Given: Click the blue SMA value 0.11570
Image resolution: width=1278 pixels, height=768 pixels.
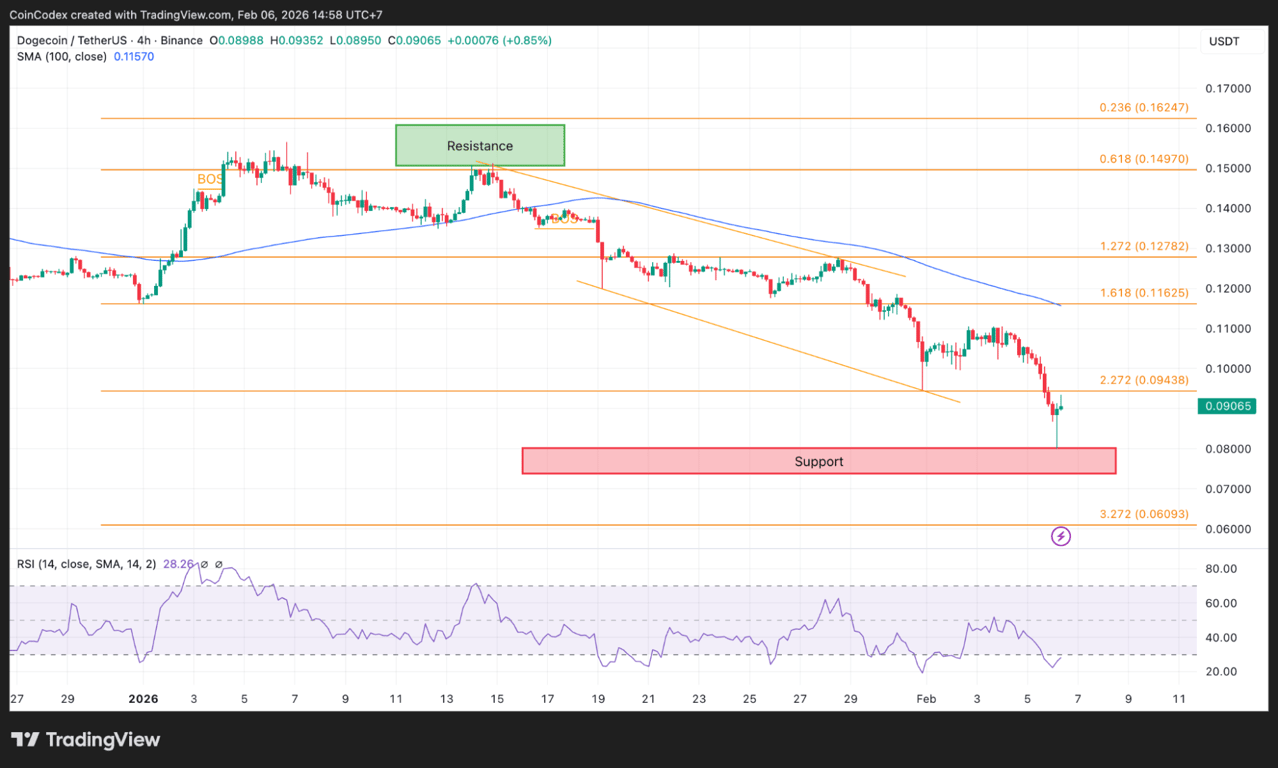Looking at the screenshot, I should (x=133, y=57).
